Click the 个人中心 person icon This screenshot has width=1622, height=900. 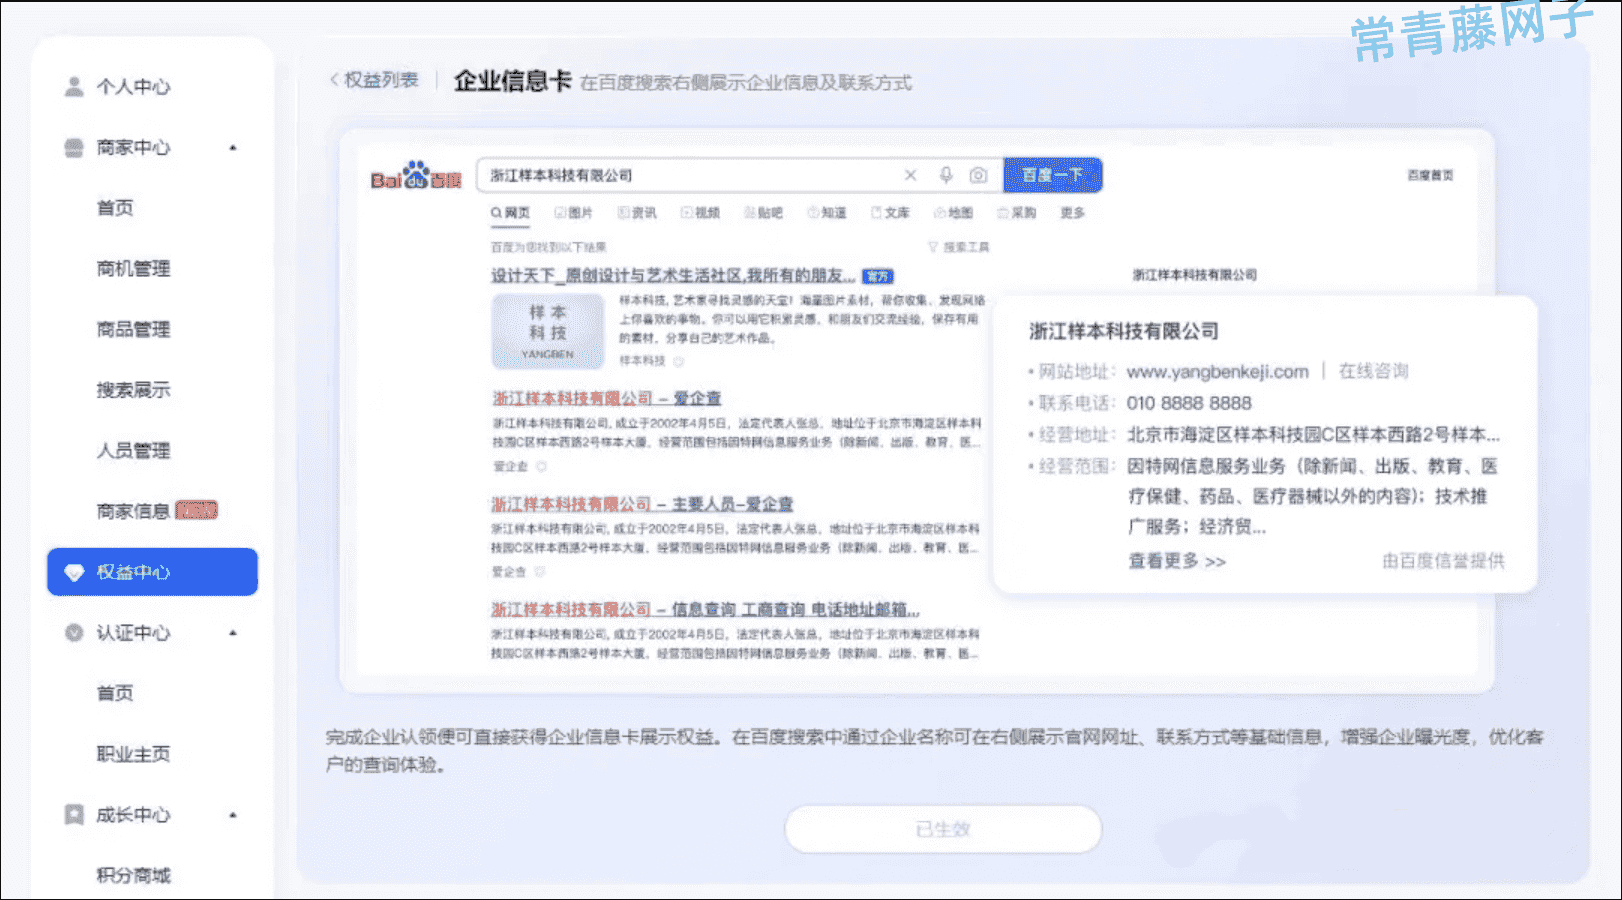click(74, 87)
